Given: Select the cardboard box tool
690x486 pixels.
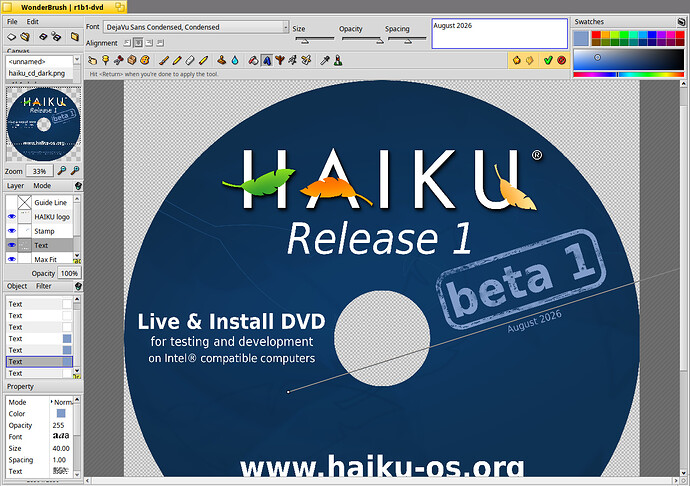Looking at the screenshot, I should 132,60.
